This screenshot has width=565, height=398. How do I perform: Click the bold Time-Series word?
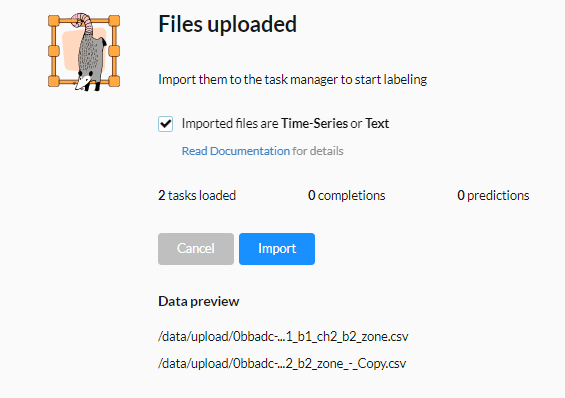(x=314, y=124)
